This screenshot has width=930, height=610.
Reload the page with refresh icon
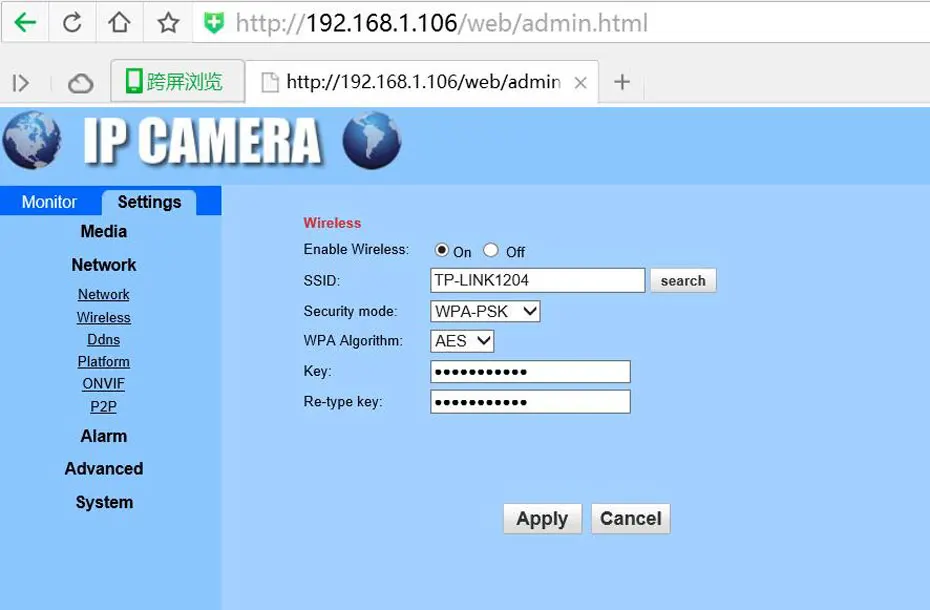(x=72, y=23)
